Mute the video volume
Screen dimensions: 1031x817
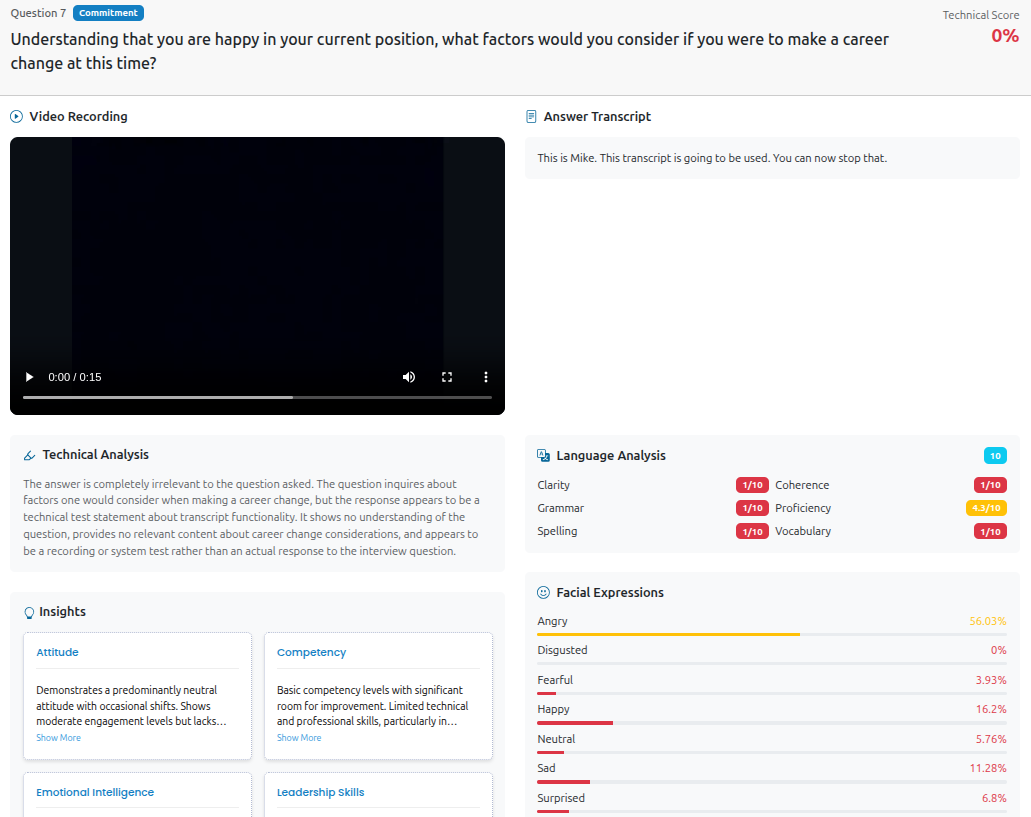(408, 377)
